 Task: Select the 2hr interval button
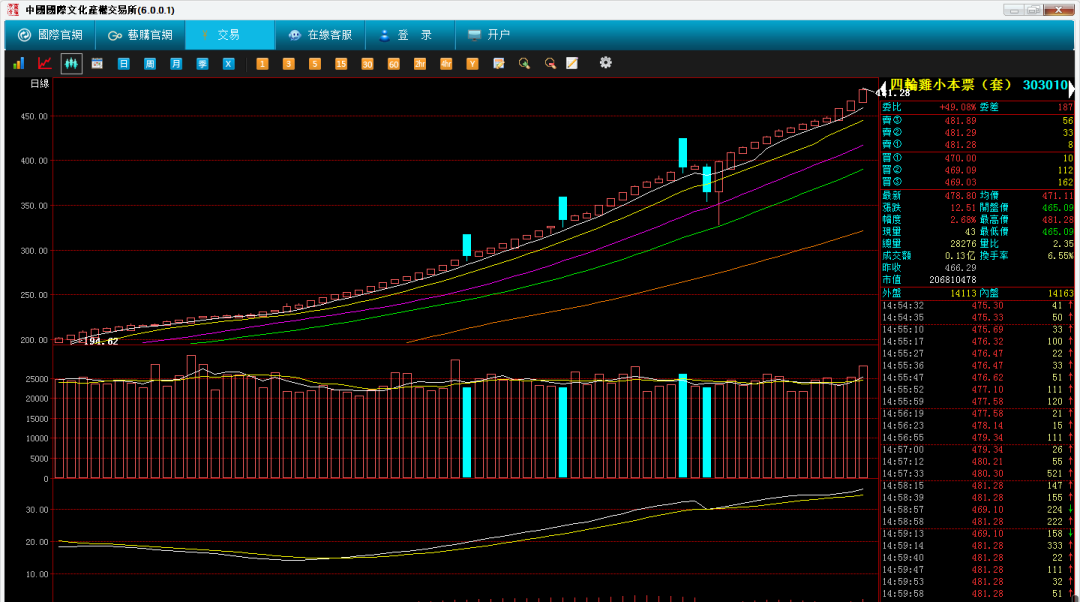419,63
